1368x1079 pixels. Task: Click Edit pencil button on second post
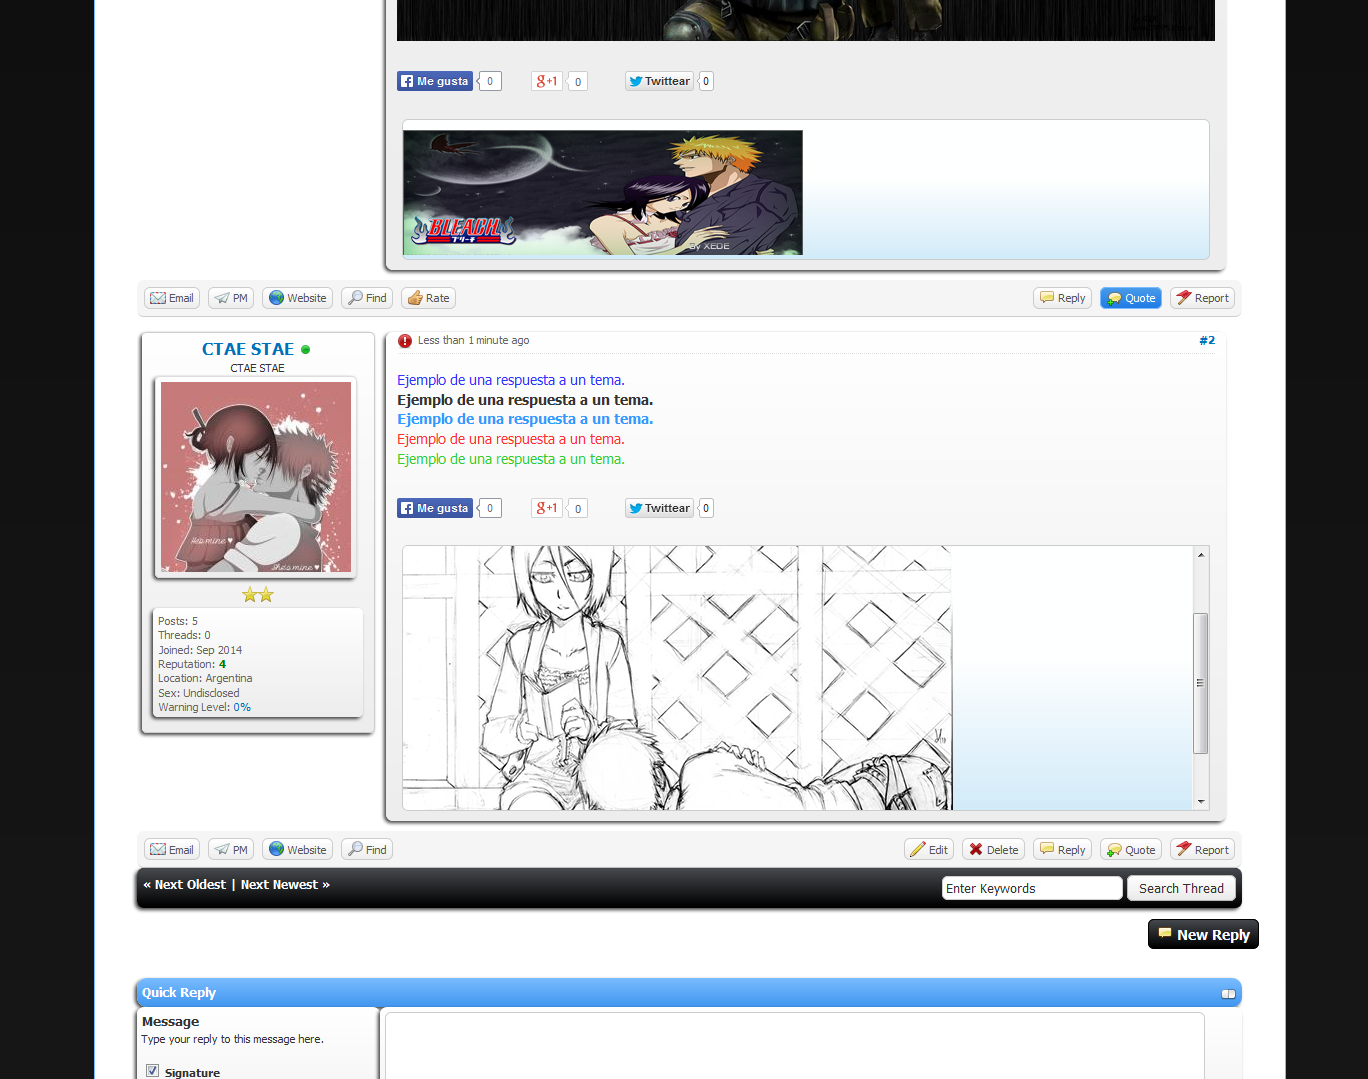[928, 850]
